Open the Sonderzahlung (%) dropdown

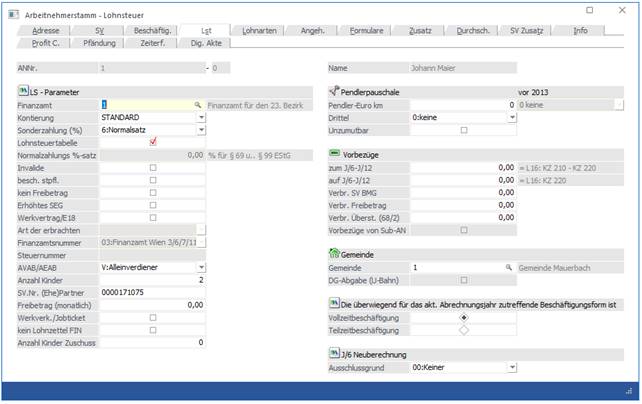click(201, 130)
